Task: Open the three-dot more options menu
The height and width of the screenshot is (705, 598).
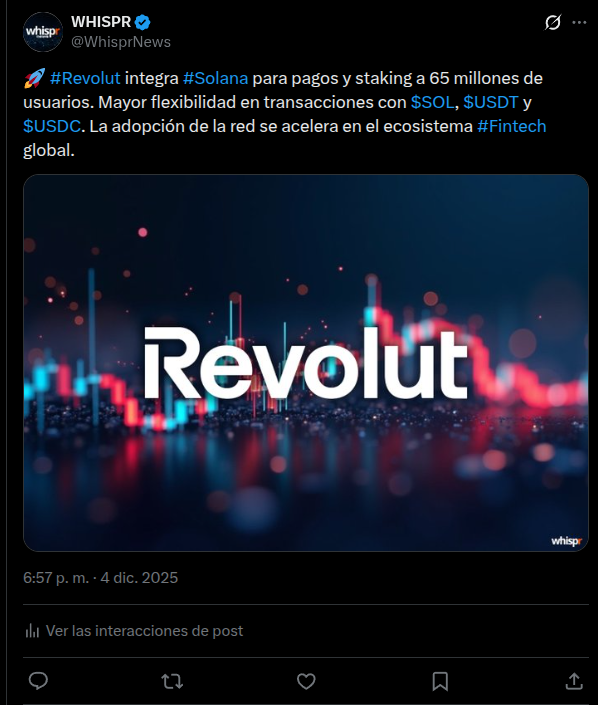Action: [579, 22]
